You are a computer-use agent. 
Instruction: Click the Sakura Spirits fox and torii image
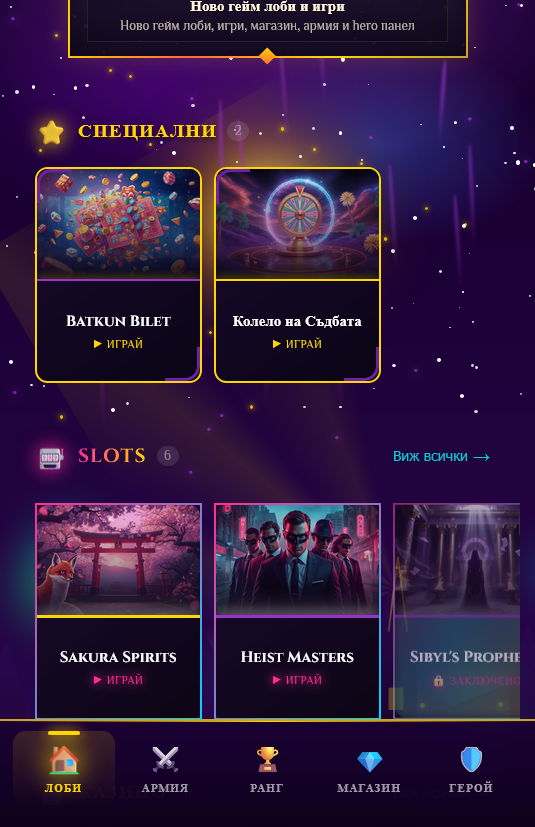[118, 560]
